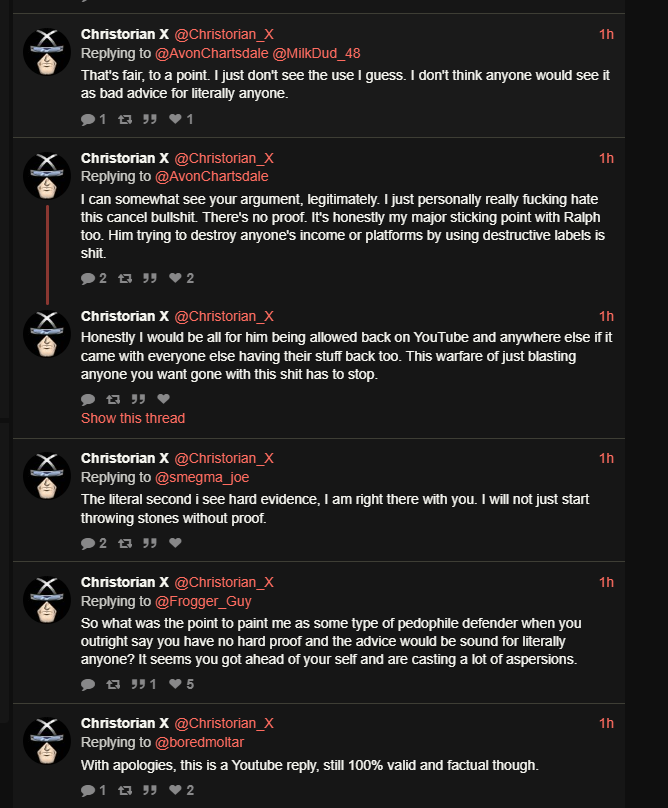Image resolution: width=668 pixels, height=808 pixels.
Task: Click the @AvonChartsdale mention in second post
Action: (211, 176)
